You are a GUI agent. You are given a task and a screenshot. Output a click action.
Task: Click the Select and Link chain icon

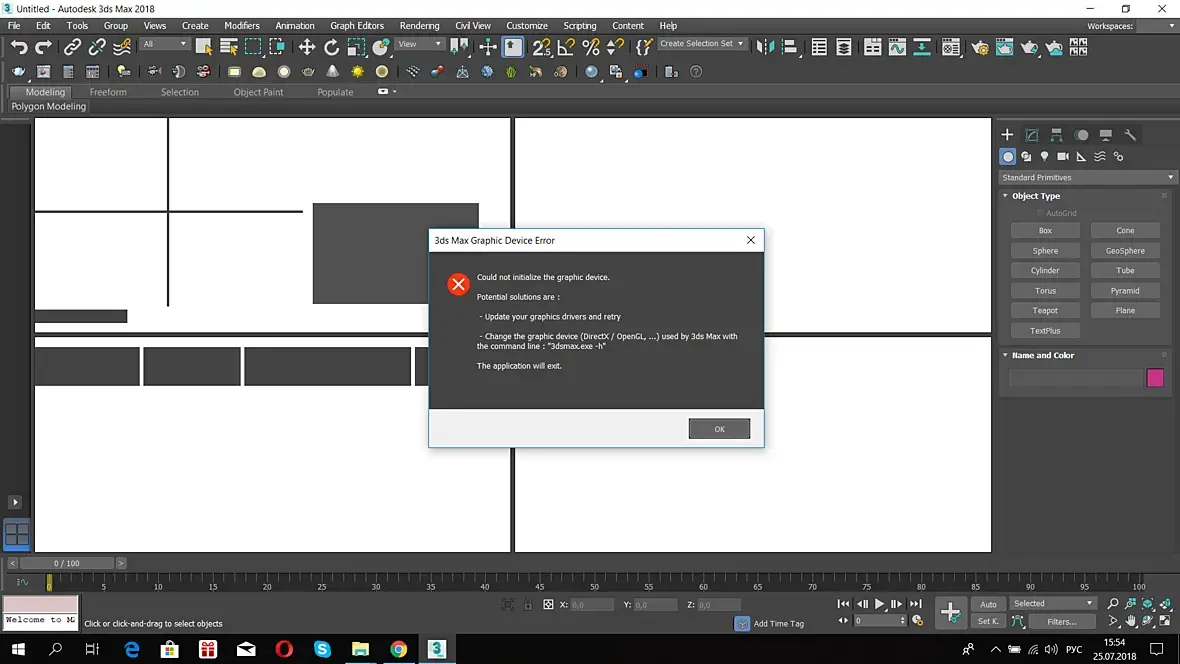pos(72,47)
